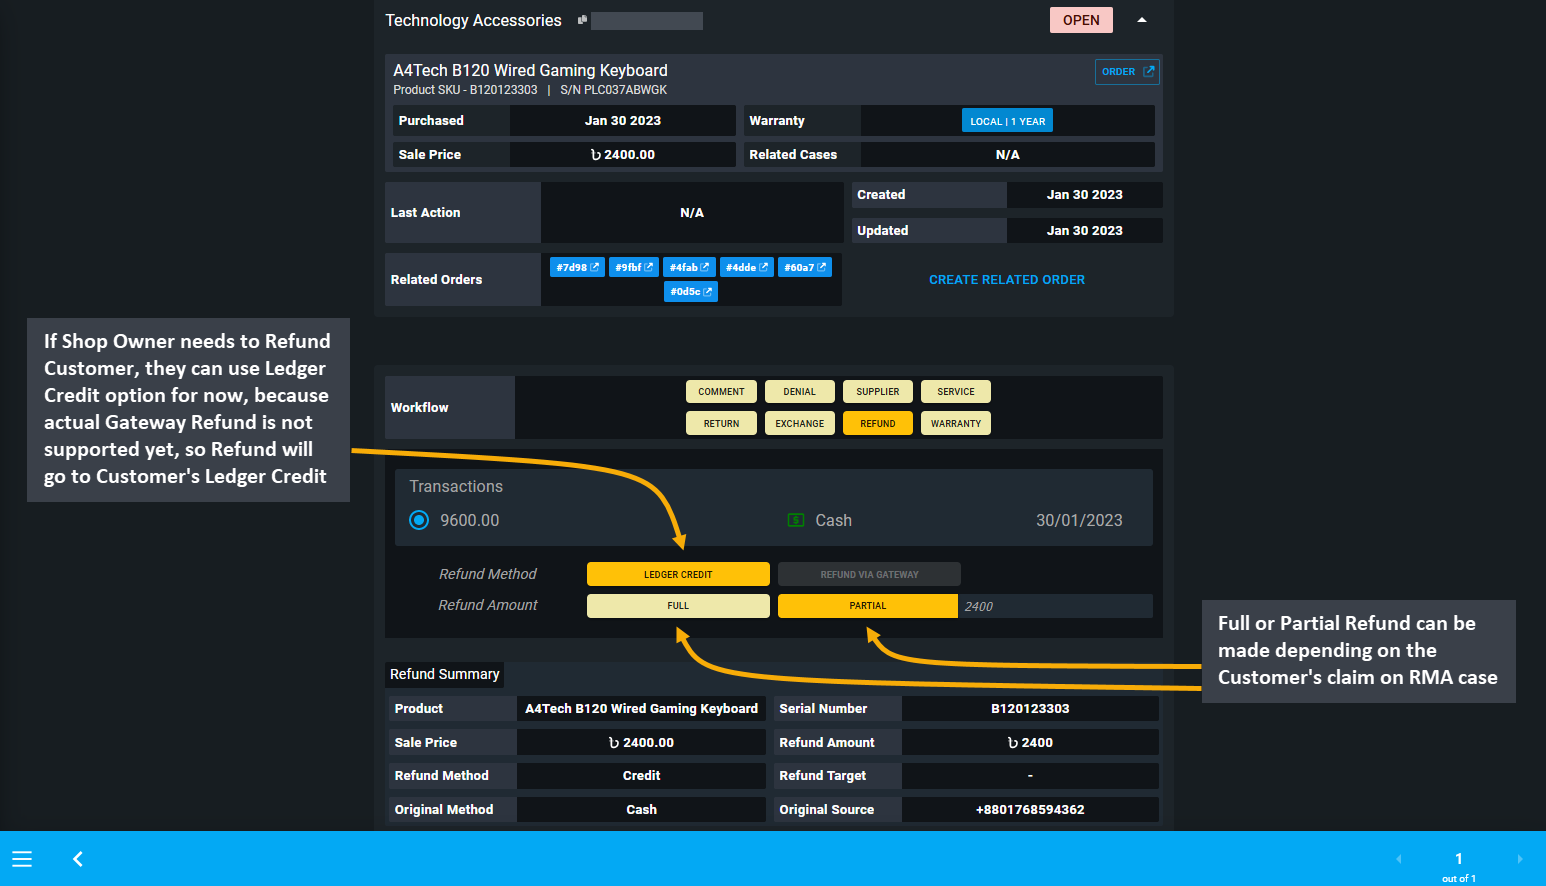Image resolution: width=1546 pixels, height=886 pixels.
Task: Choose LEDGER CREDIT refund method
Action: pos(678,574)
